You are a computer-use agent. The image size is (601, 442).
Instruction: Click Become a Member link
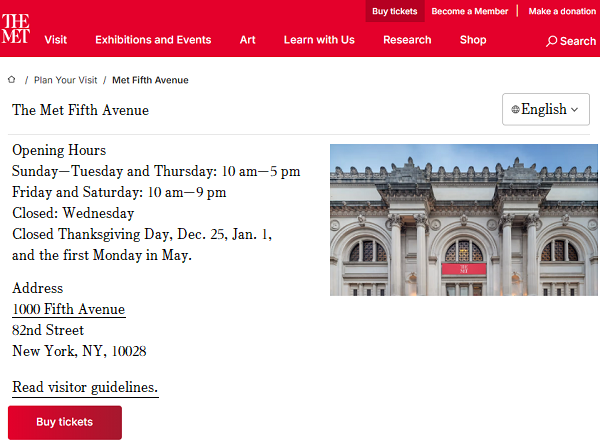469,11
